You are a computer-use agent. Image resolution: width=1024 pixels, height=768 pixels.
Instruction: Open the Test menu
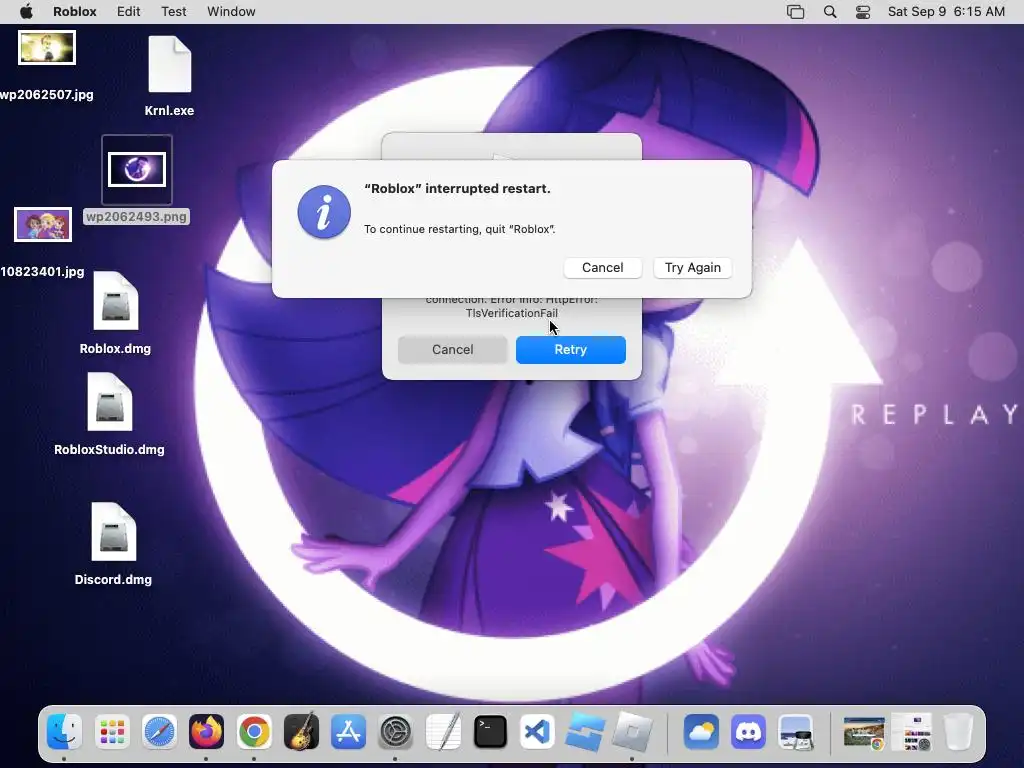(x=173, y=12)
